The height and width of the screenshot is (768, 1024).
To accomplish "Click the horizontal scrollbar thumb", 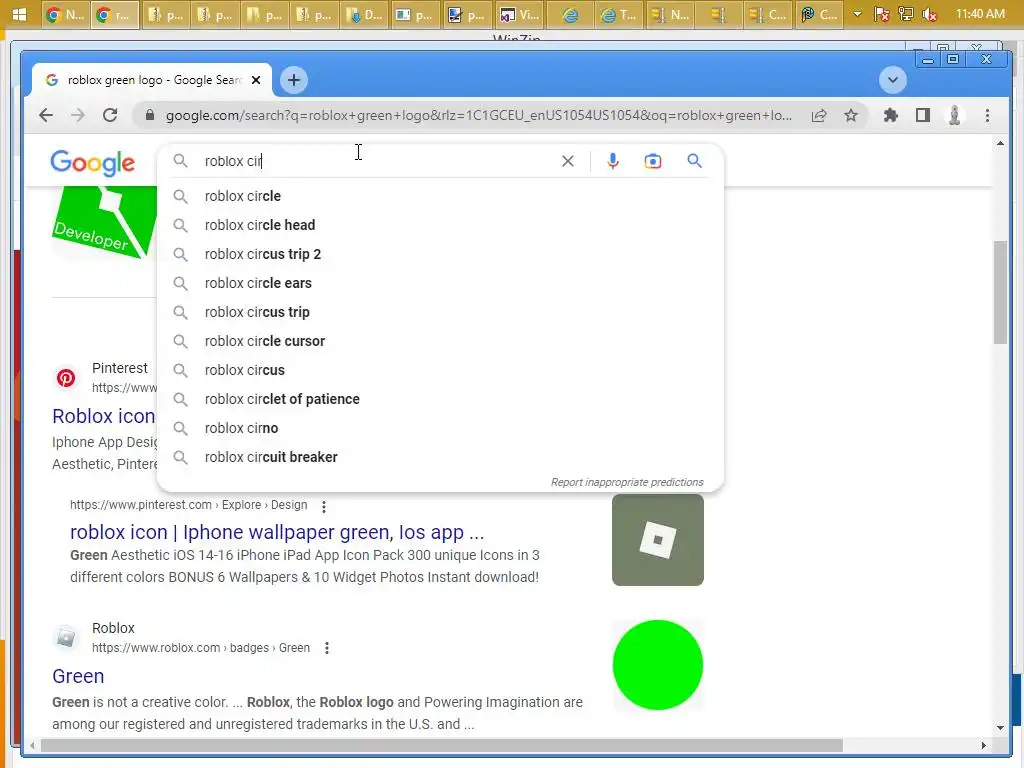I will pyautogui.click(x=441, y=745).
